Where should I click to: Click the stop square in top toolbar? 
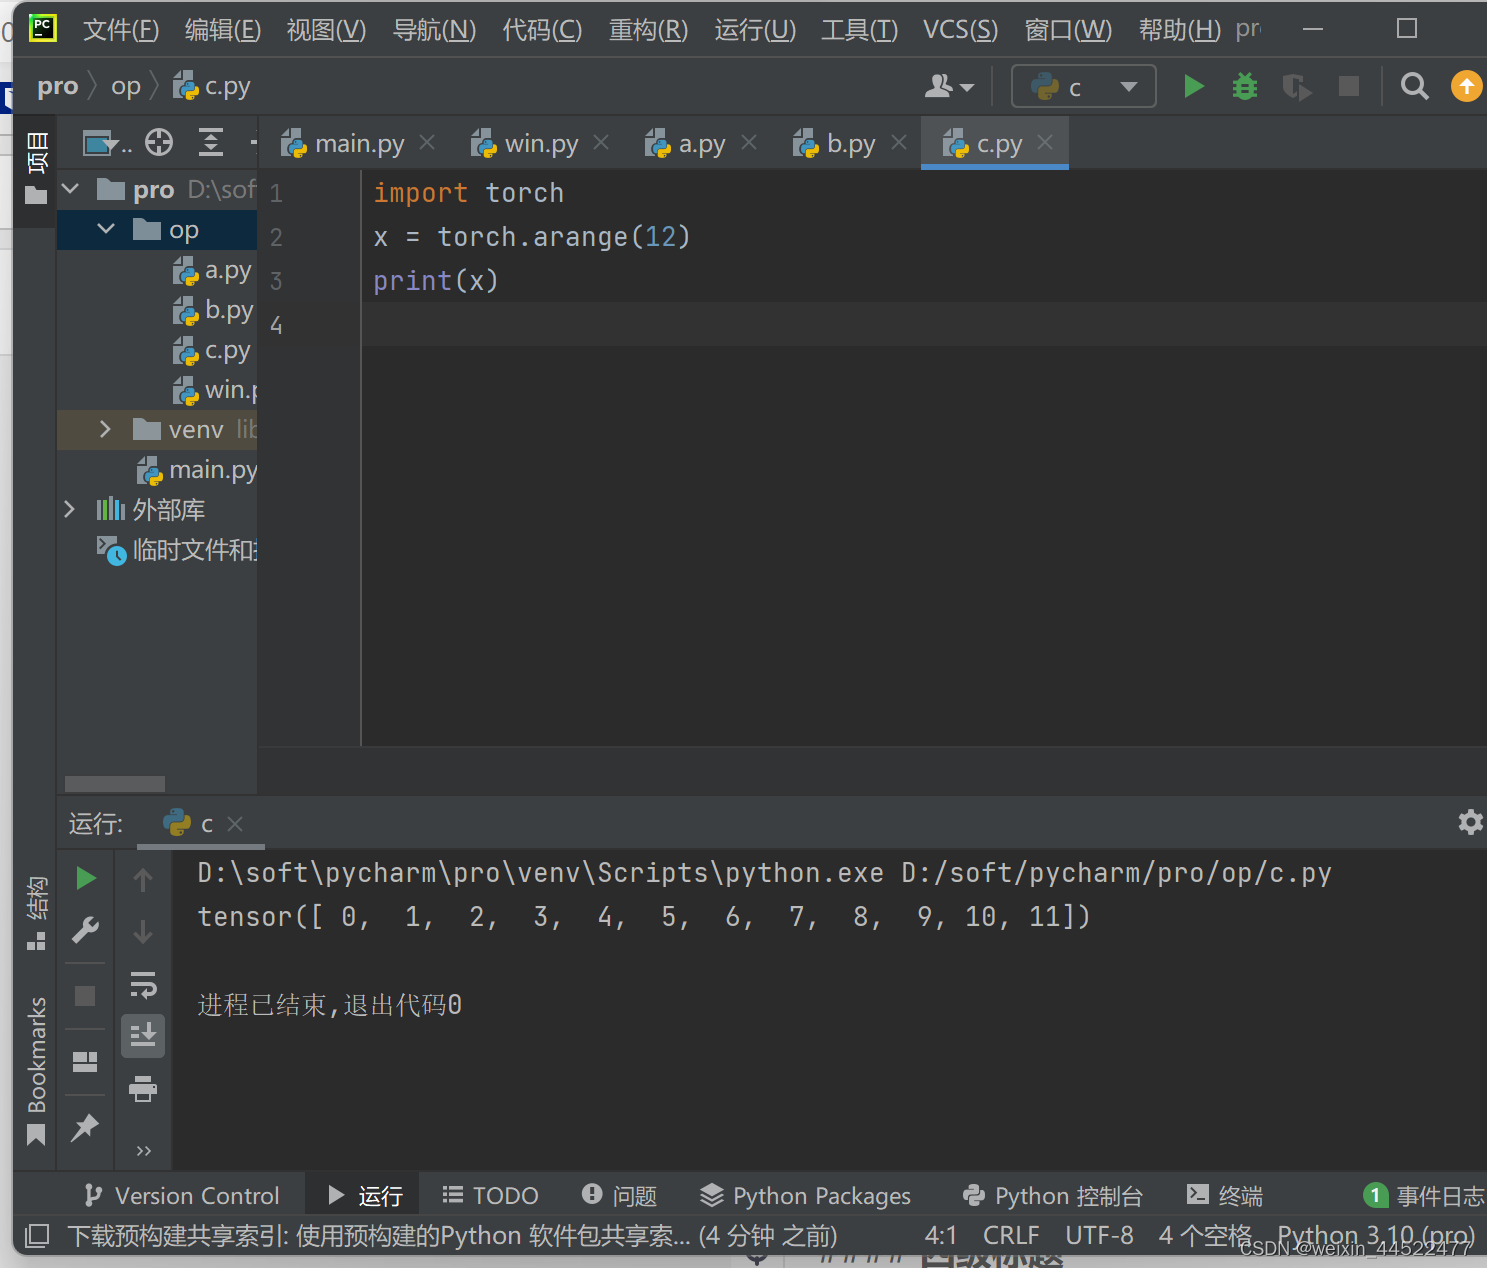1349,86
